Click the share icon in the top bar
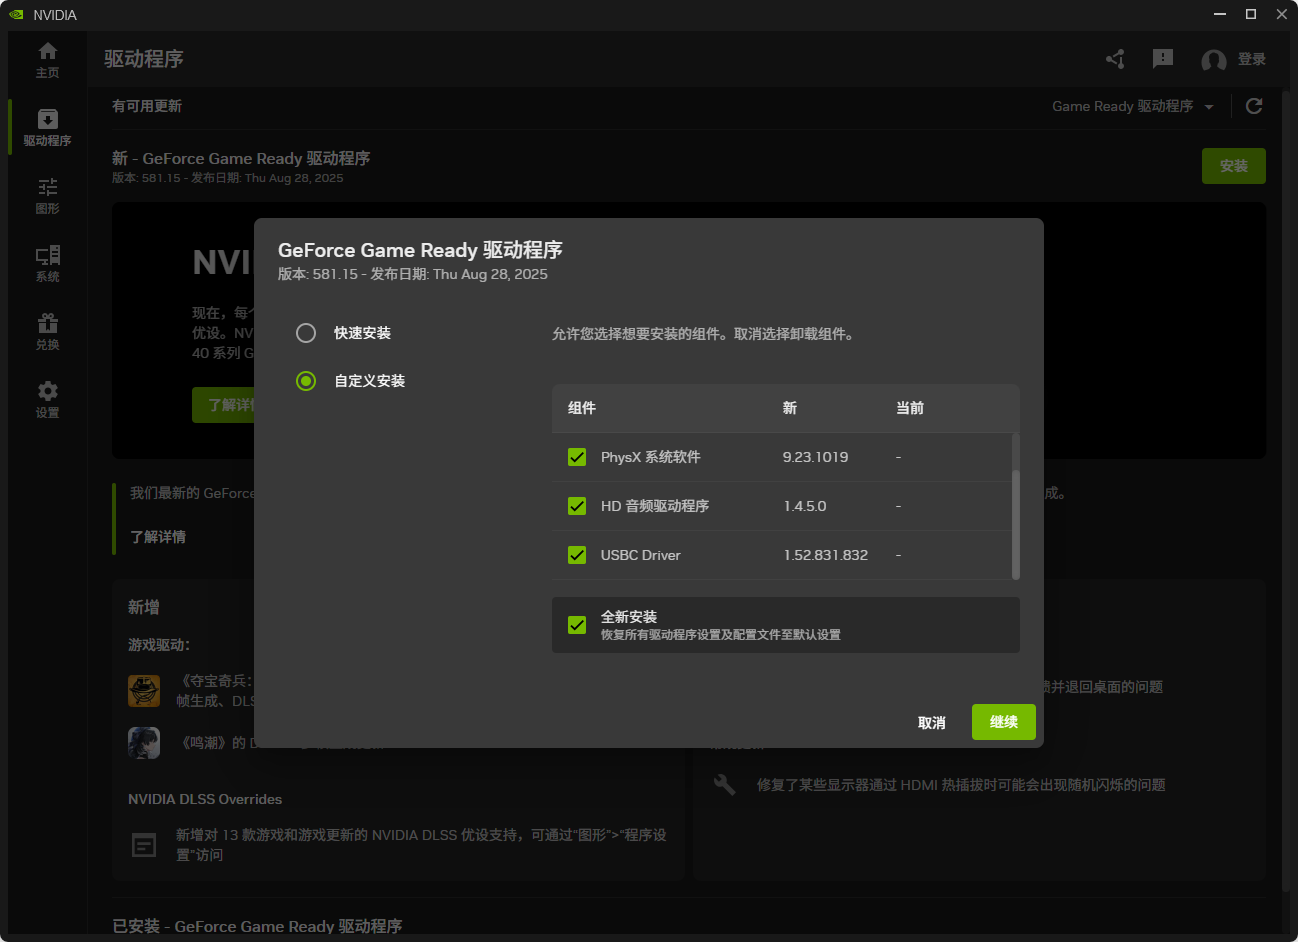The image size is (1298, 942). click(x=1115, y=59)
